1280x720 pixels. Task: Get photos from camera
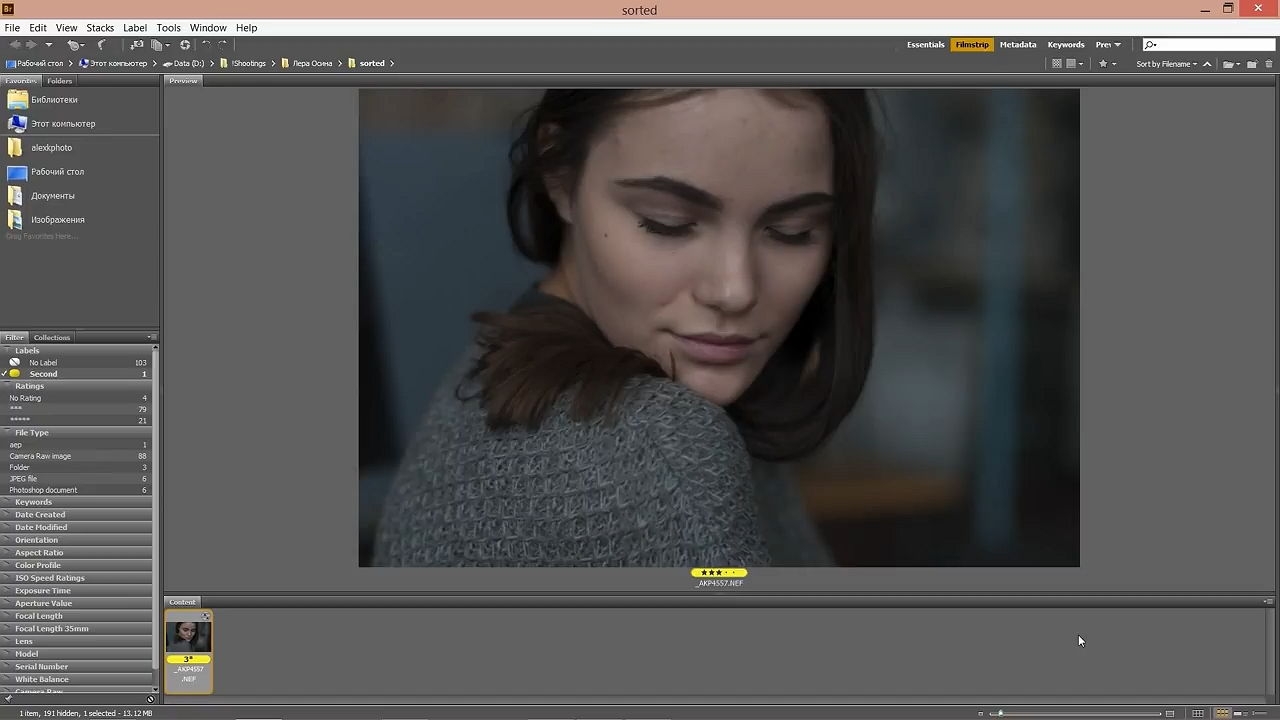tap(137, 45)
